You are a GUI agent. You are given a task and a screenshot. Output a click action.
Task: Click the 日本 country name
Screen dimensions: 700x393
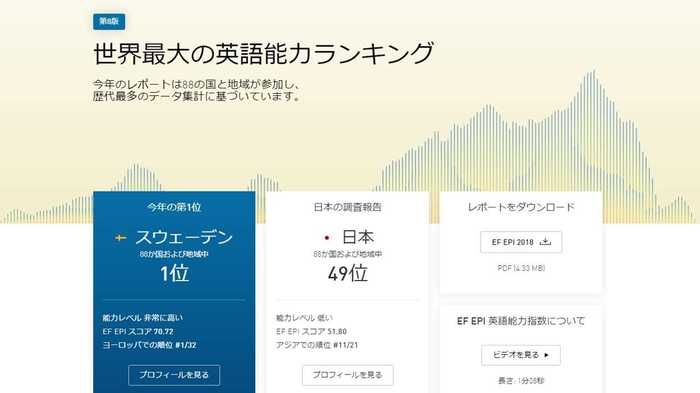point(358,237)
